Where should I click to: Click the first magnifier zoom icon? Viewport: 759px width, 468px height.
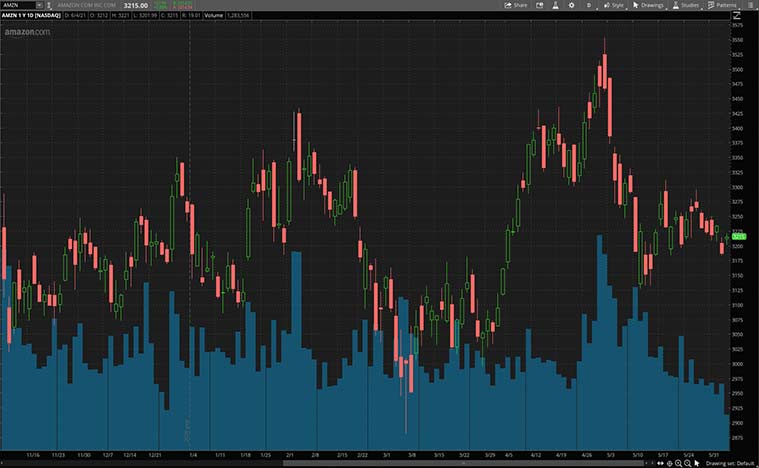(x=678, y=463)
